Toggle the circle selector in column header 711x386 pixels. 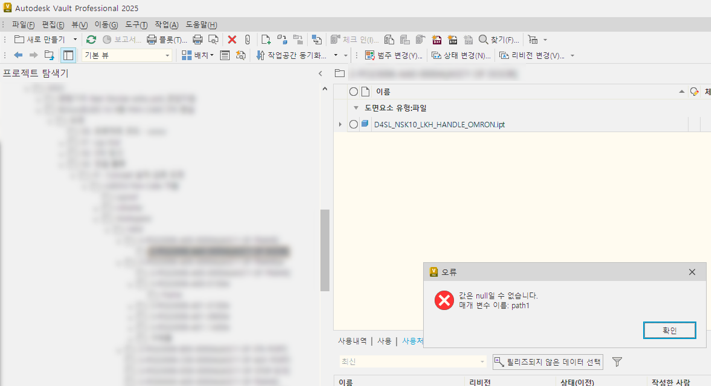click(353, 92)
